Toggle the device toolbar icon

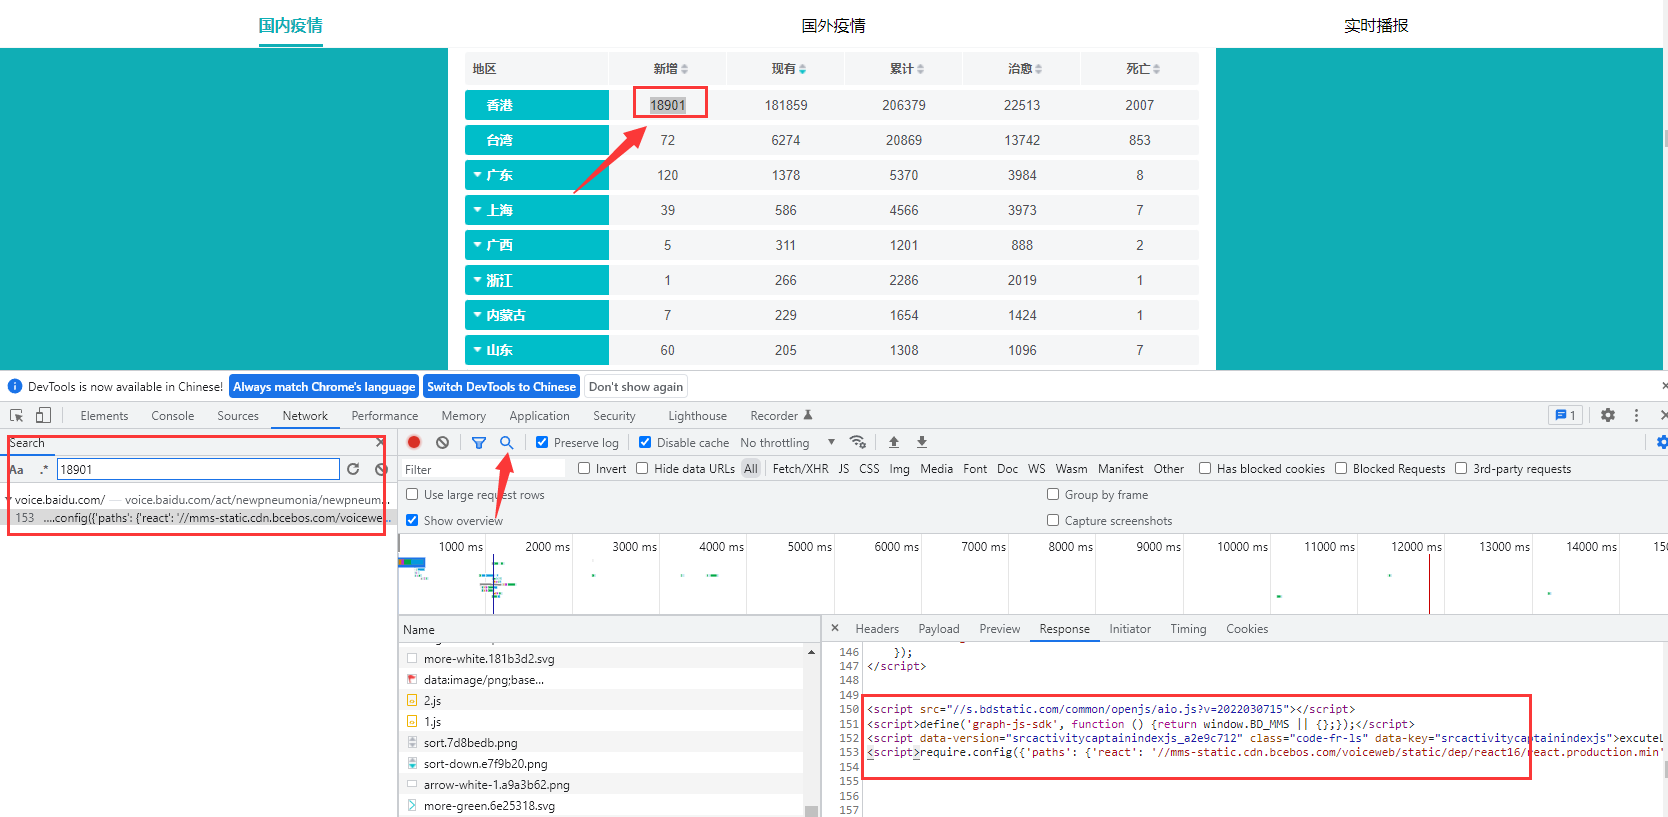(x=43, y=415)
